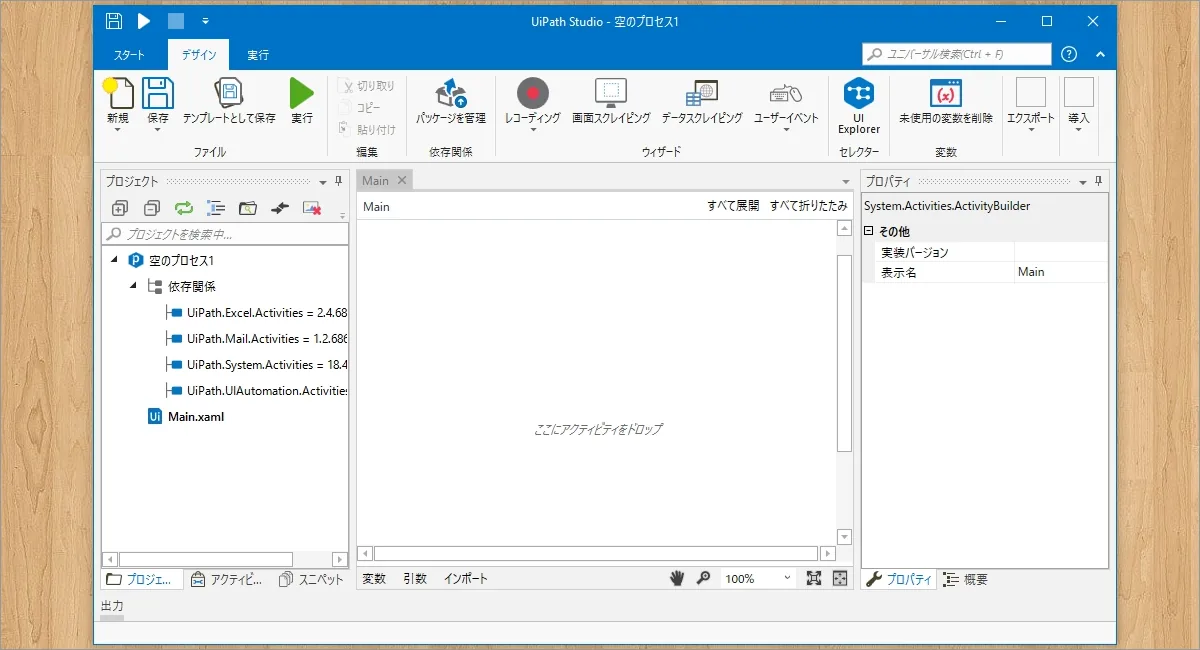Click the run icon in the title bar
The width and height of the screenshot is (1200, 650).
145,21
